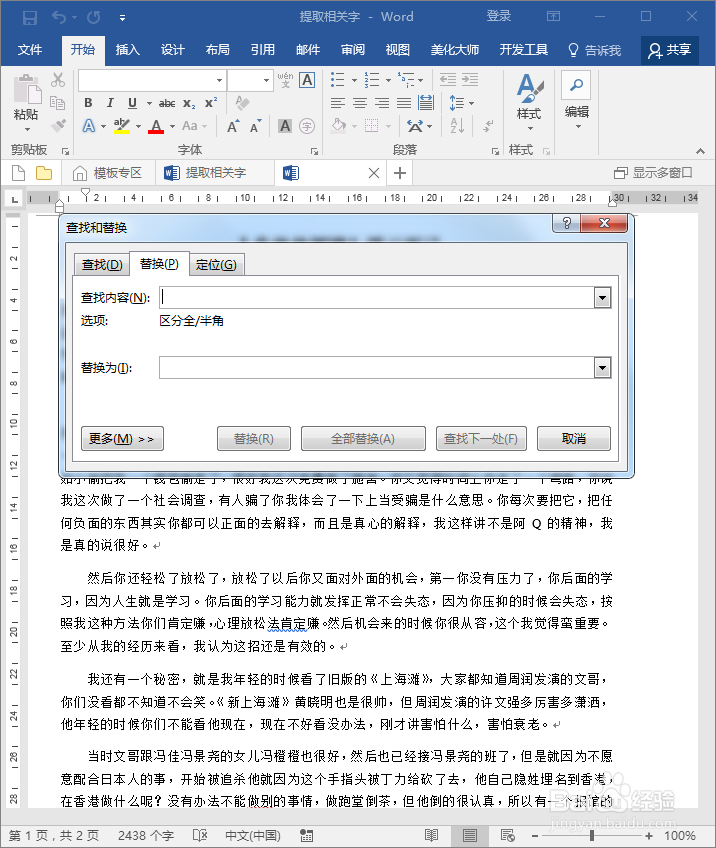This screenshot has width=716, height=848.
Task: Click the Paste clipboard icon
Action: pyautogui.click(x=26, y=89)
